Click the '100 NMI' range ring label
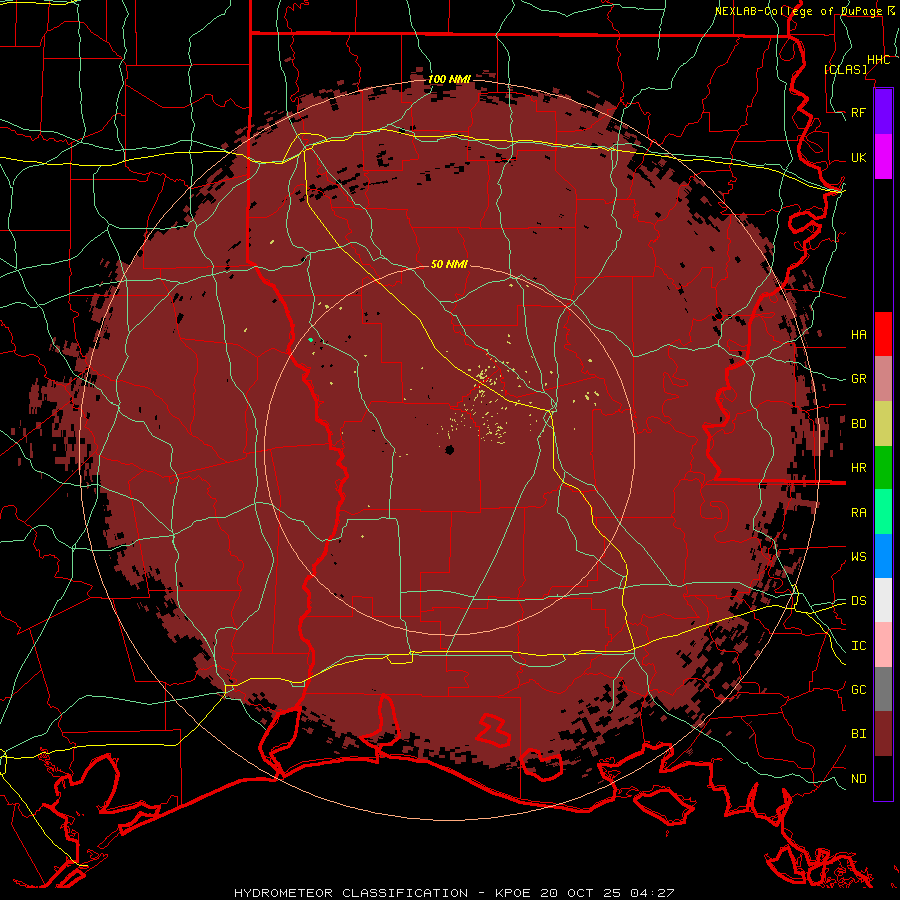 click(x=449, y=79)
